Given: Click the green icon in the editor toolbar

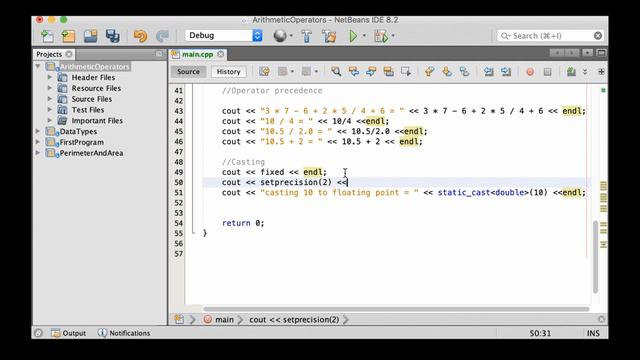Looking at the screenshot, I should click(571, 72).
